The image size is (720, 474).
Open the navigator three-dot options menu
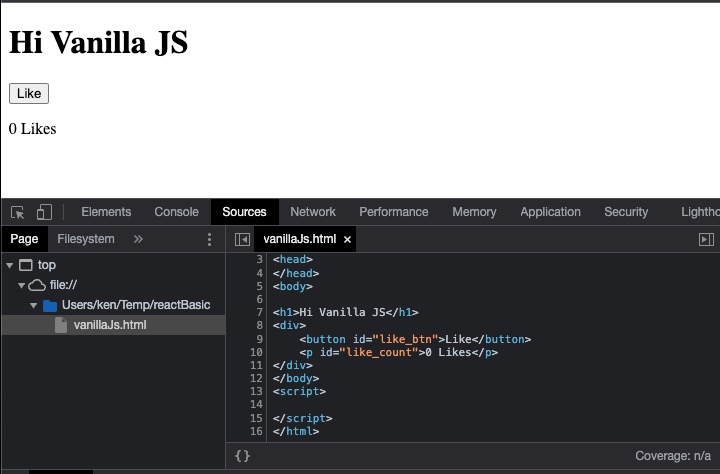[209, 239]
